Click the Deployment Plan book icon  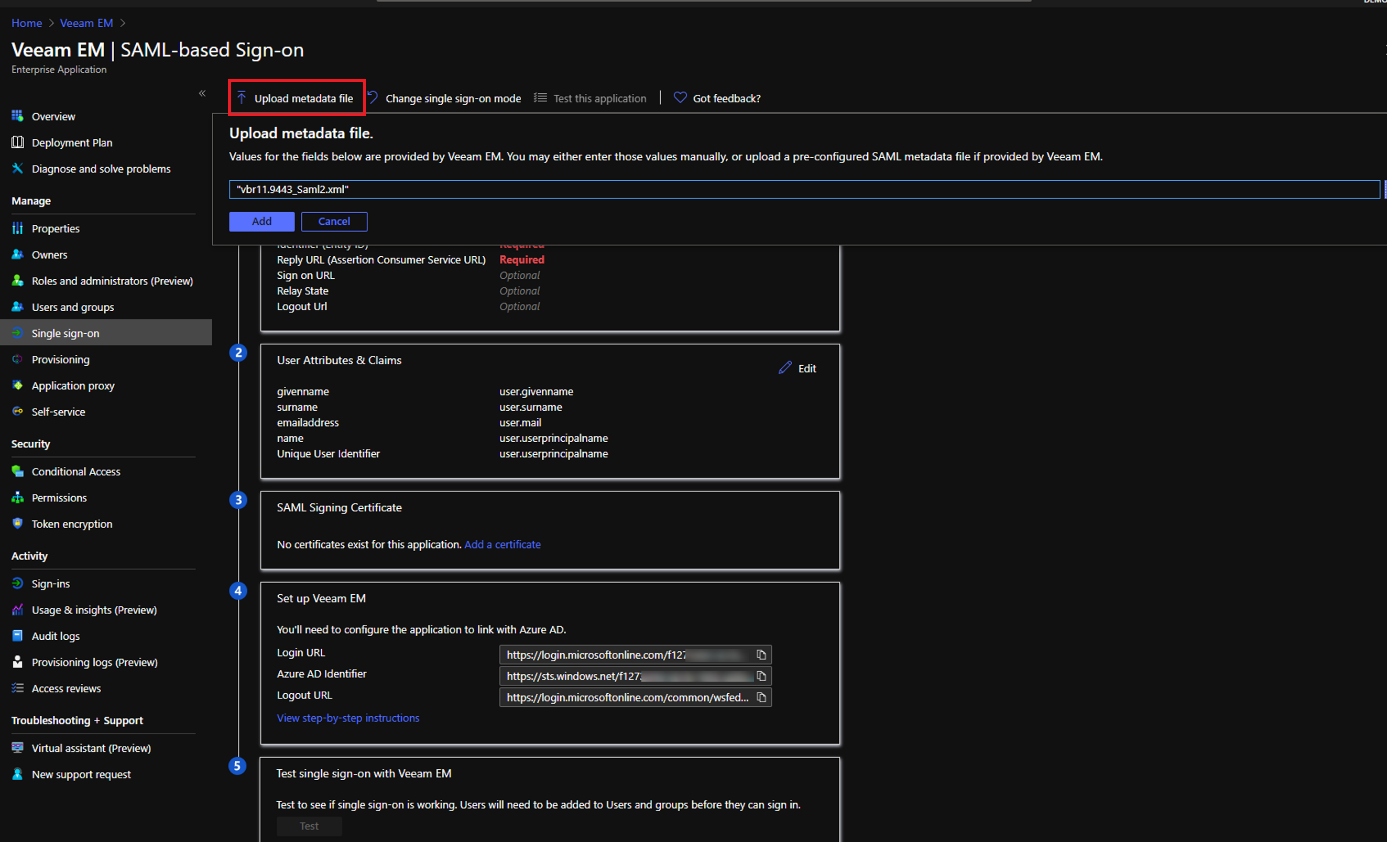pyautogui.click(x=17, y=142)
